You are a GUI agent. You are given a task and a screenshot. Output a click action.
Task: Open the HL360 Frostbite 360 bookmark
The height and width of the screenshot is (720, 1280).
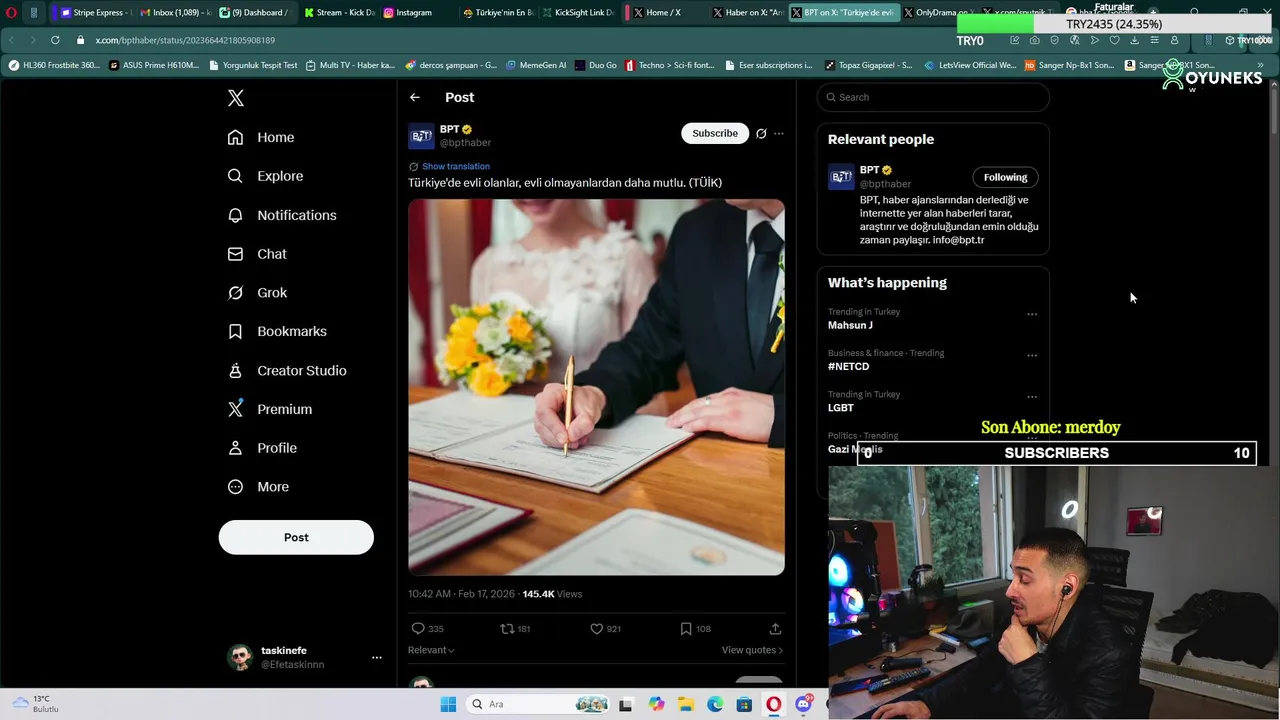54,65
